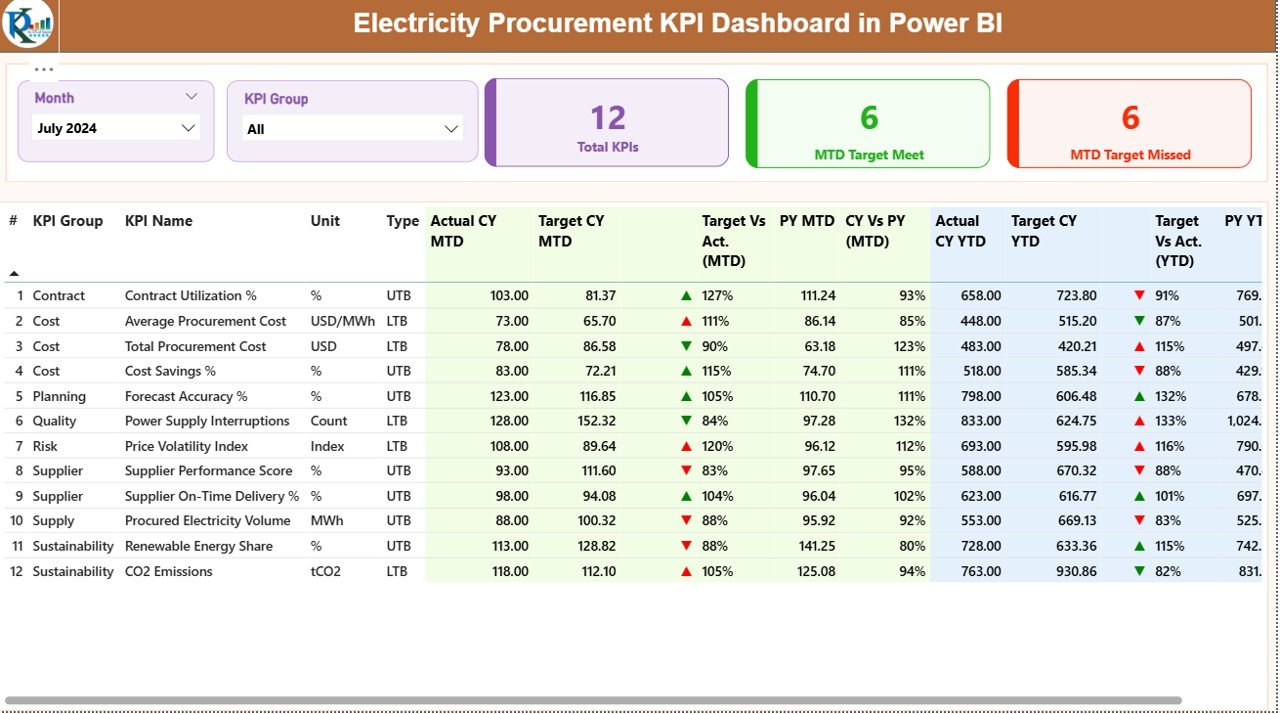Screen dimensions: 1280x714
Task: Click the green up triangle for Forecast Accuracy MTD
Action: click(685, 395)
